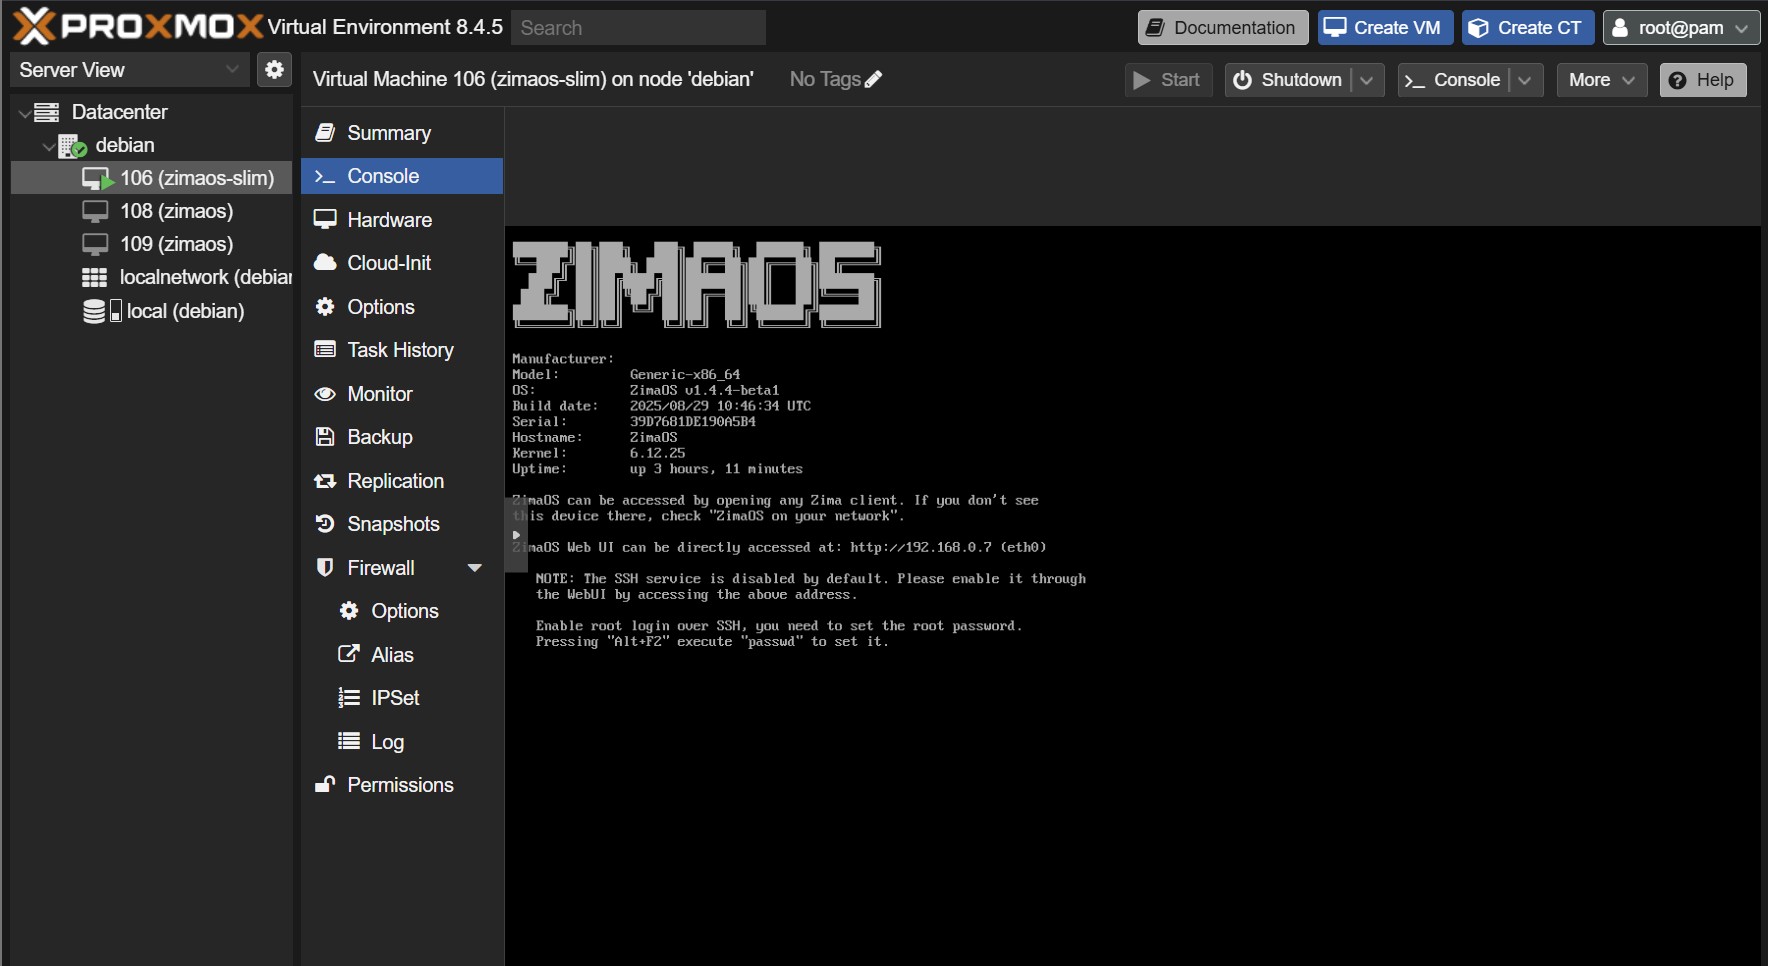
Task: Open Firewall IPSet page
Action: coord(394,698)
